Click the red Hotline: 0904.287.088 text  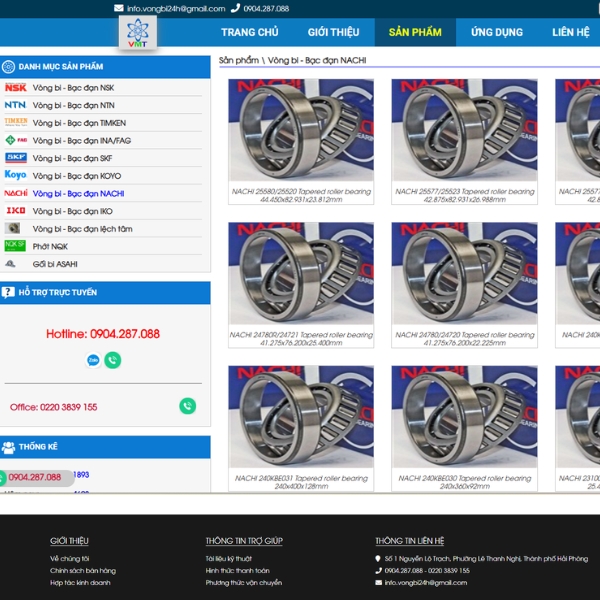click(x=103, y=334)
